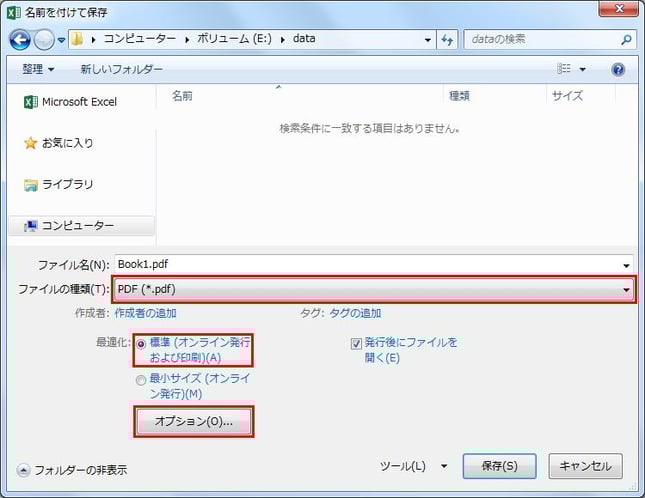Collapse folders with フォルダーの非表示
The width and height of the screenshot is (645, 498).
coord(72,470)
